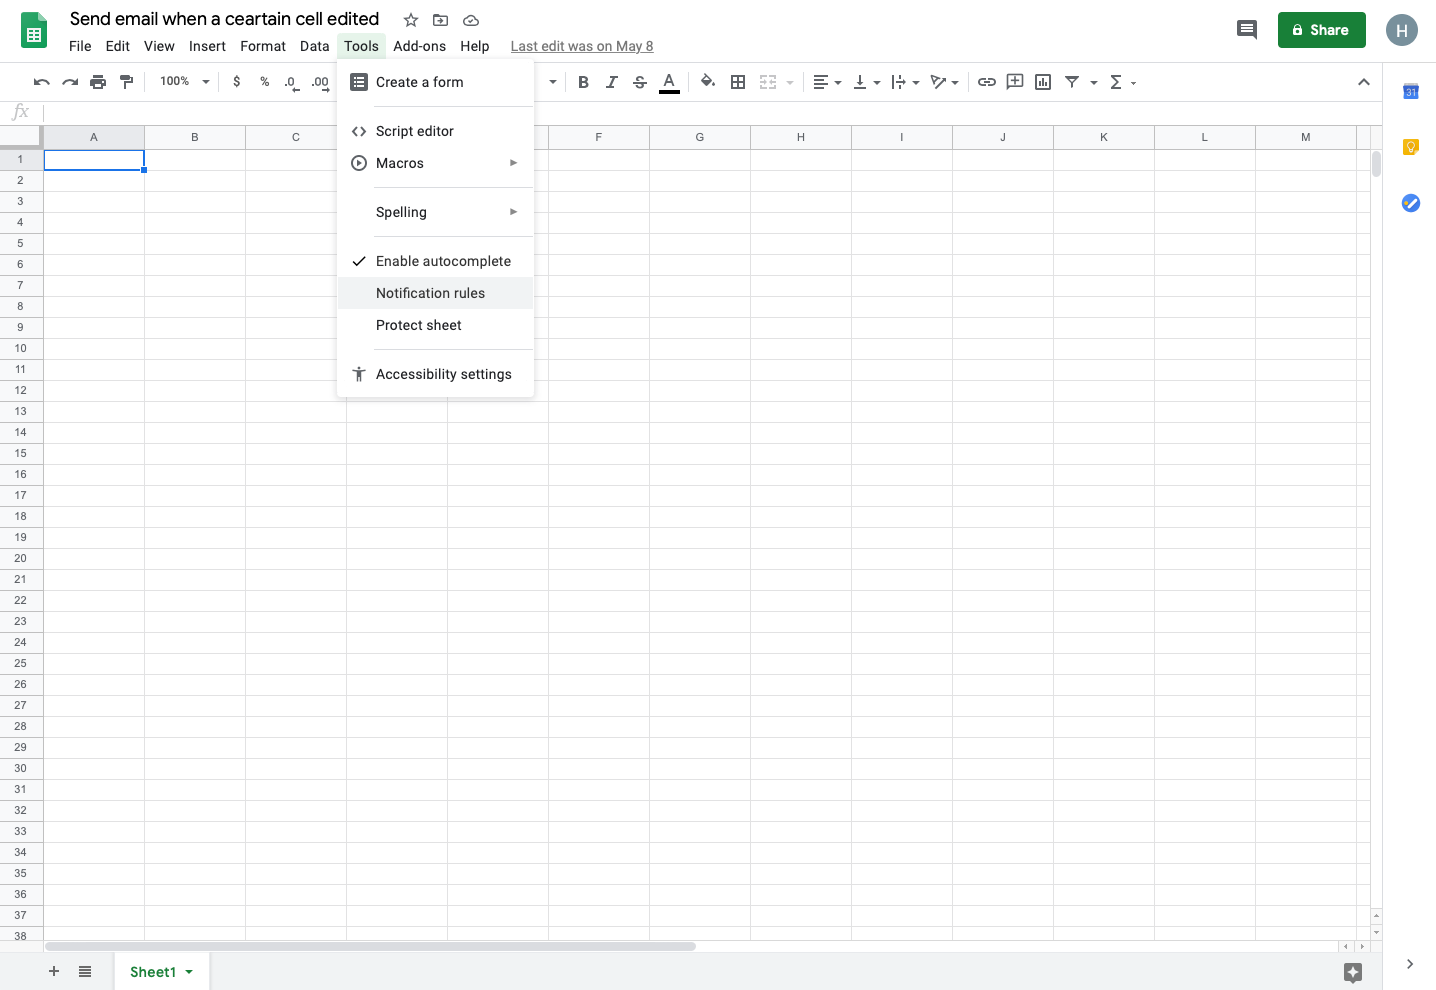This screenshot has height=990, width=1436.
Task: Open the comment history icon
Action: pos(1247,30)
